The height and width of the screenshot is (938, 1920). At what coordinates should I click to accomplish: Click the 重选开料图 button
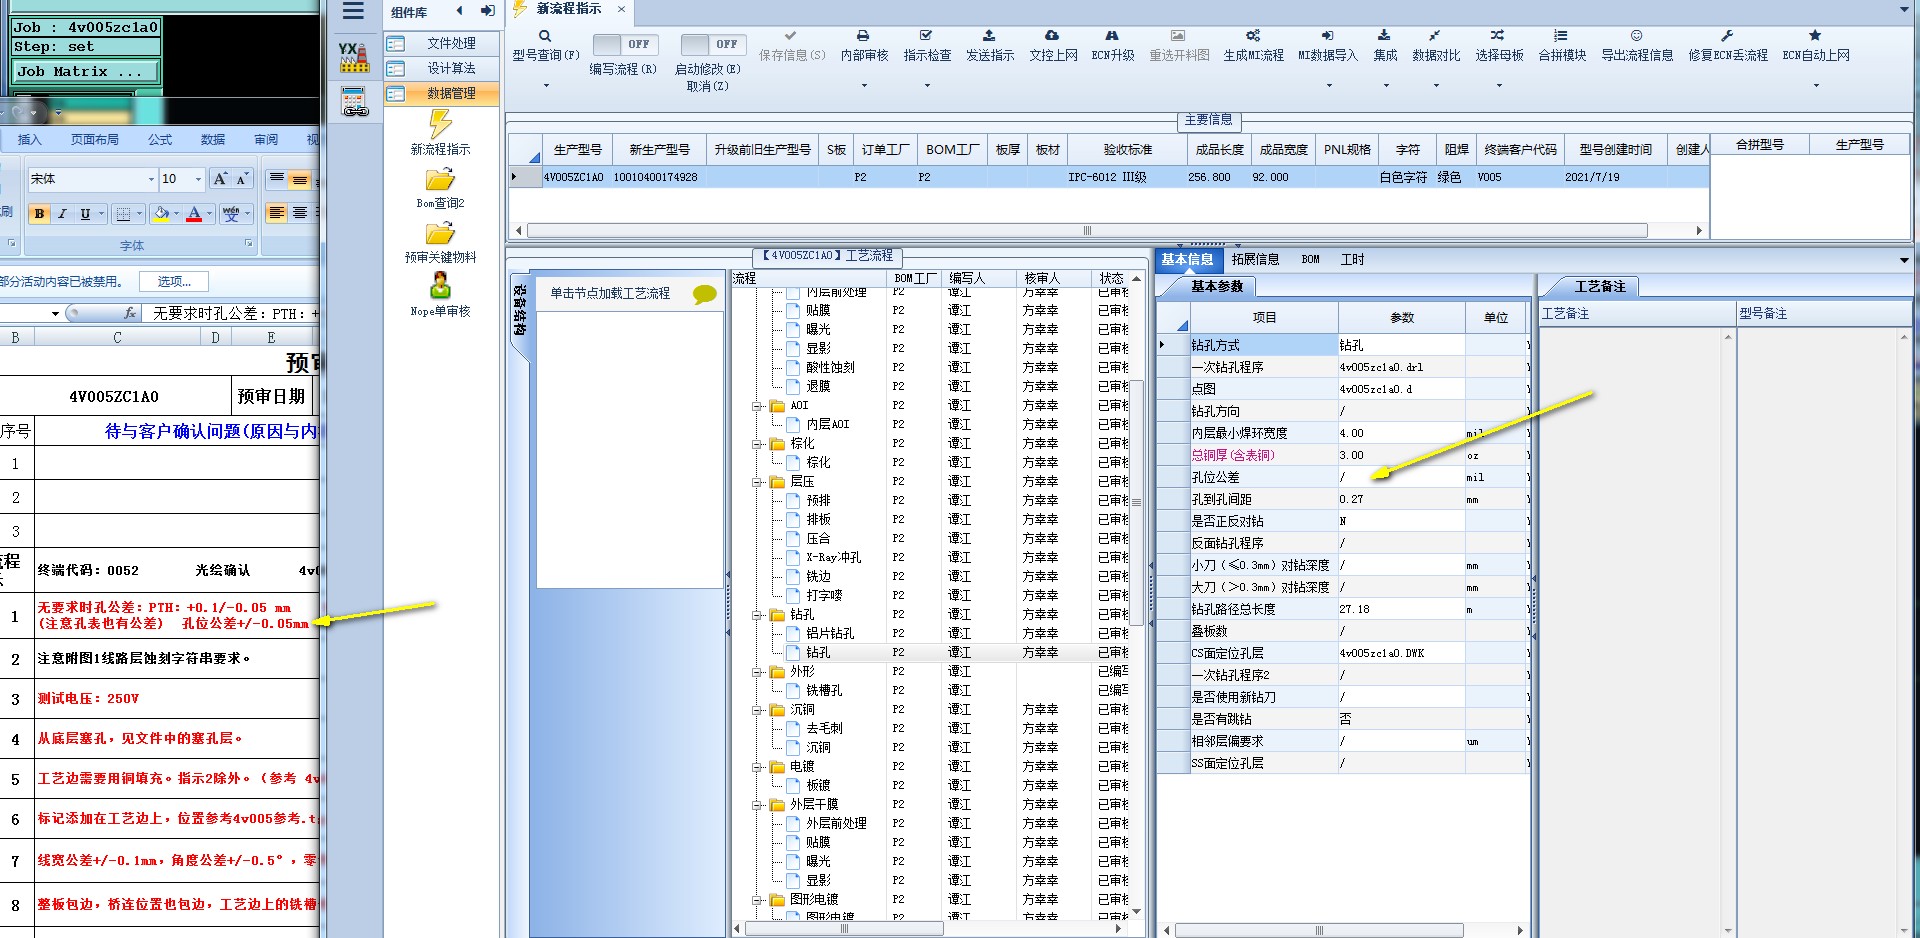coord(1179,46)
